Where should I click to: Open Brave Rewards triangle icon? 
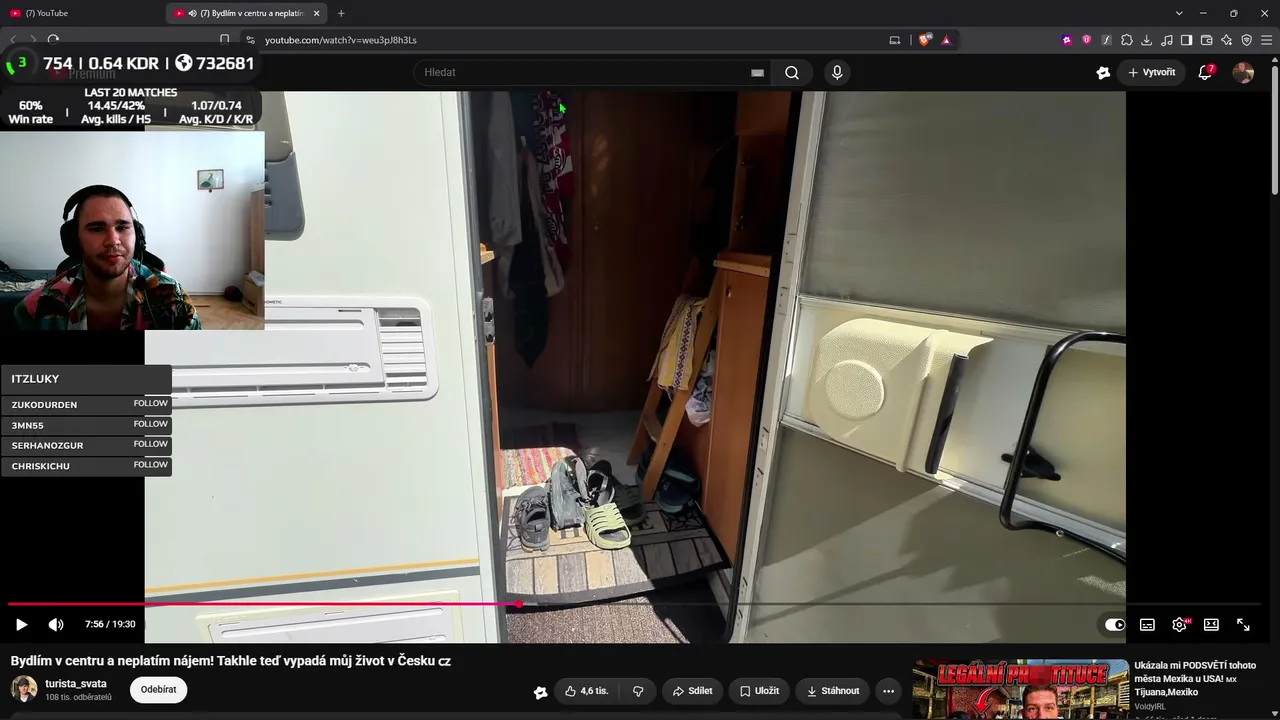point(946,40)
